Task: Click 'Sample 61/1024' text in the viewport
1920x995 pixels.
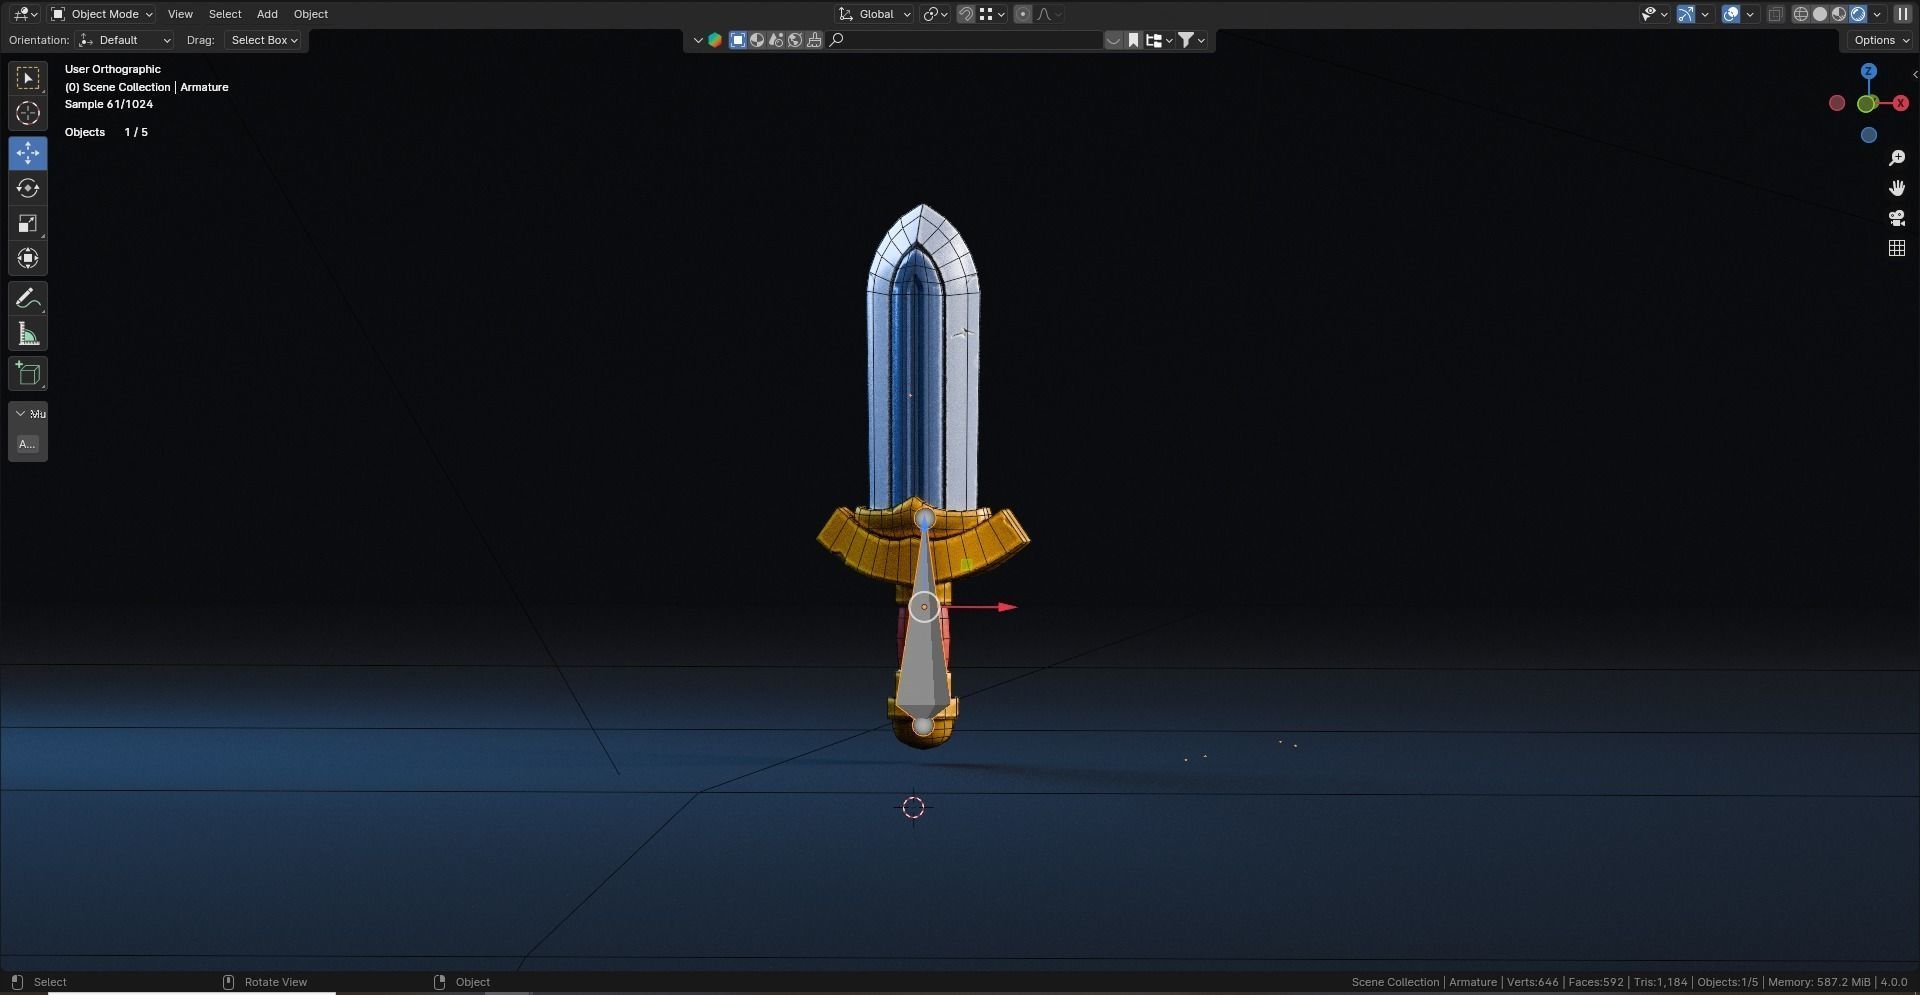Action: pyautogui.click(x=109, y=104)
